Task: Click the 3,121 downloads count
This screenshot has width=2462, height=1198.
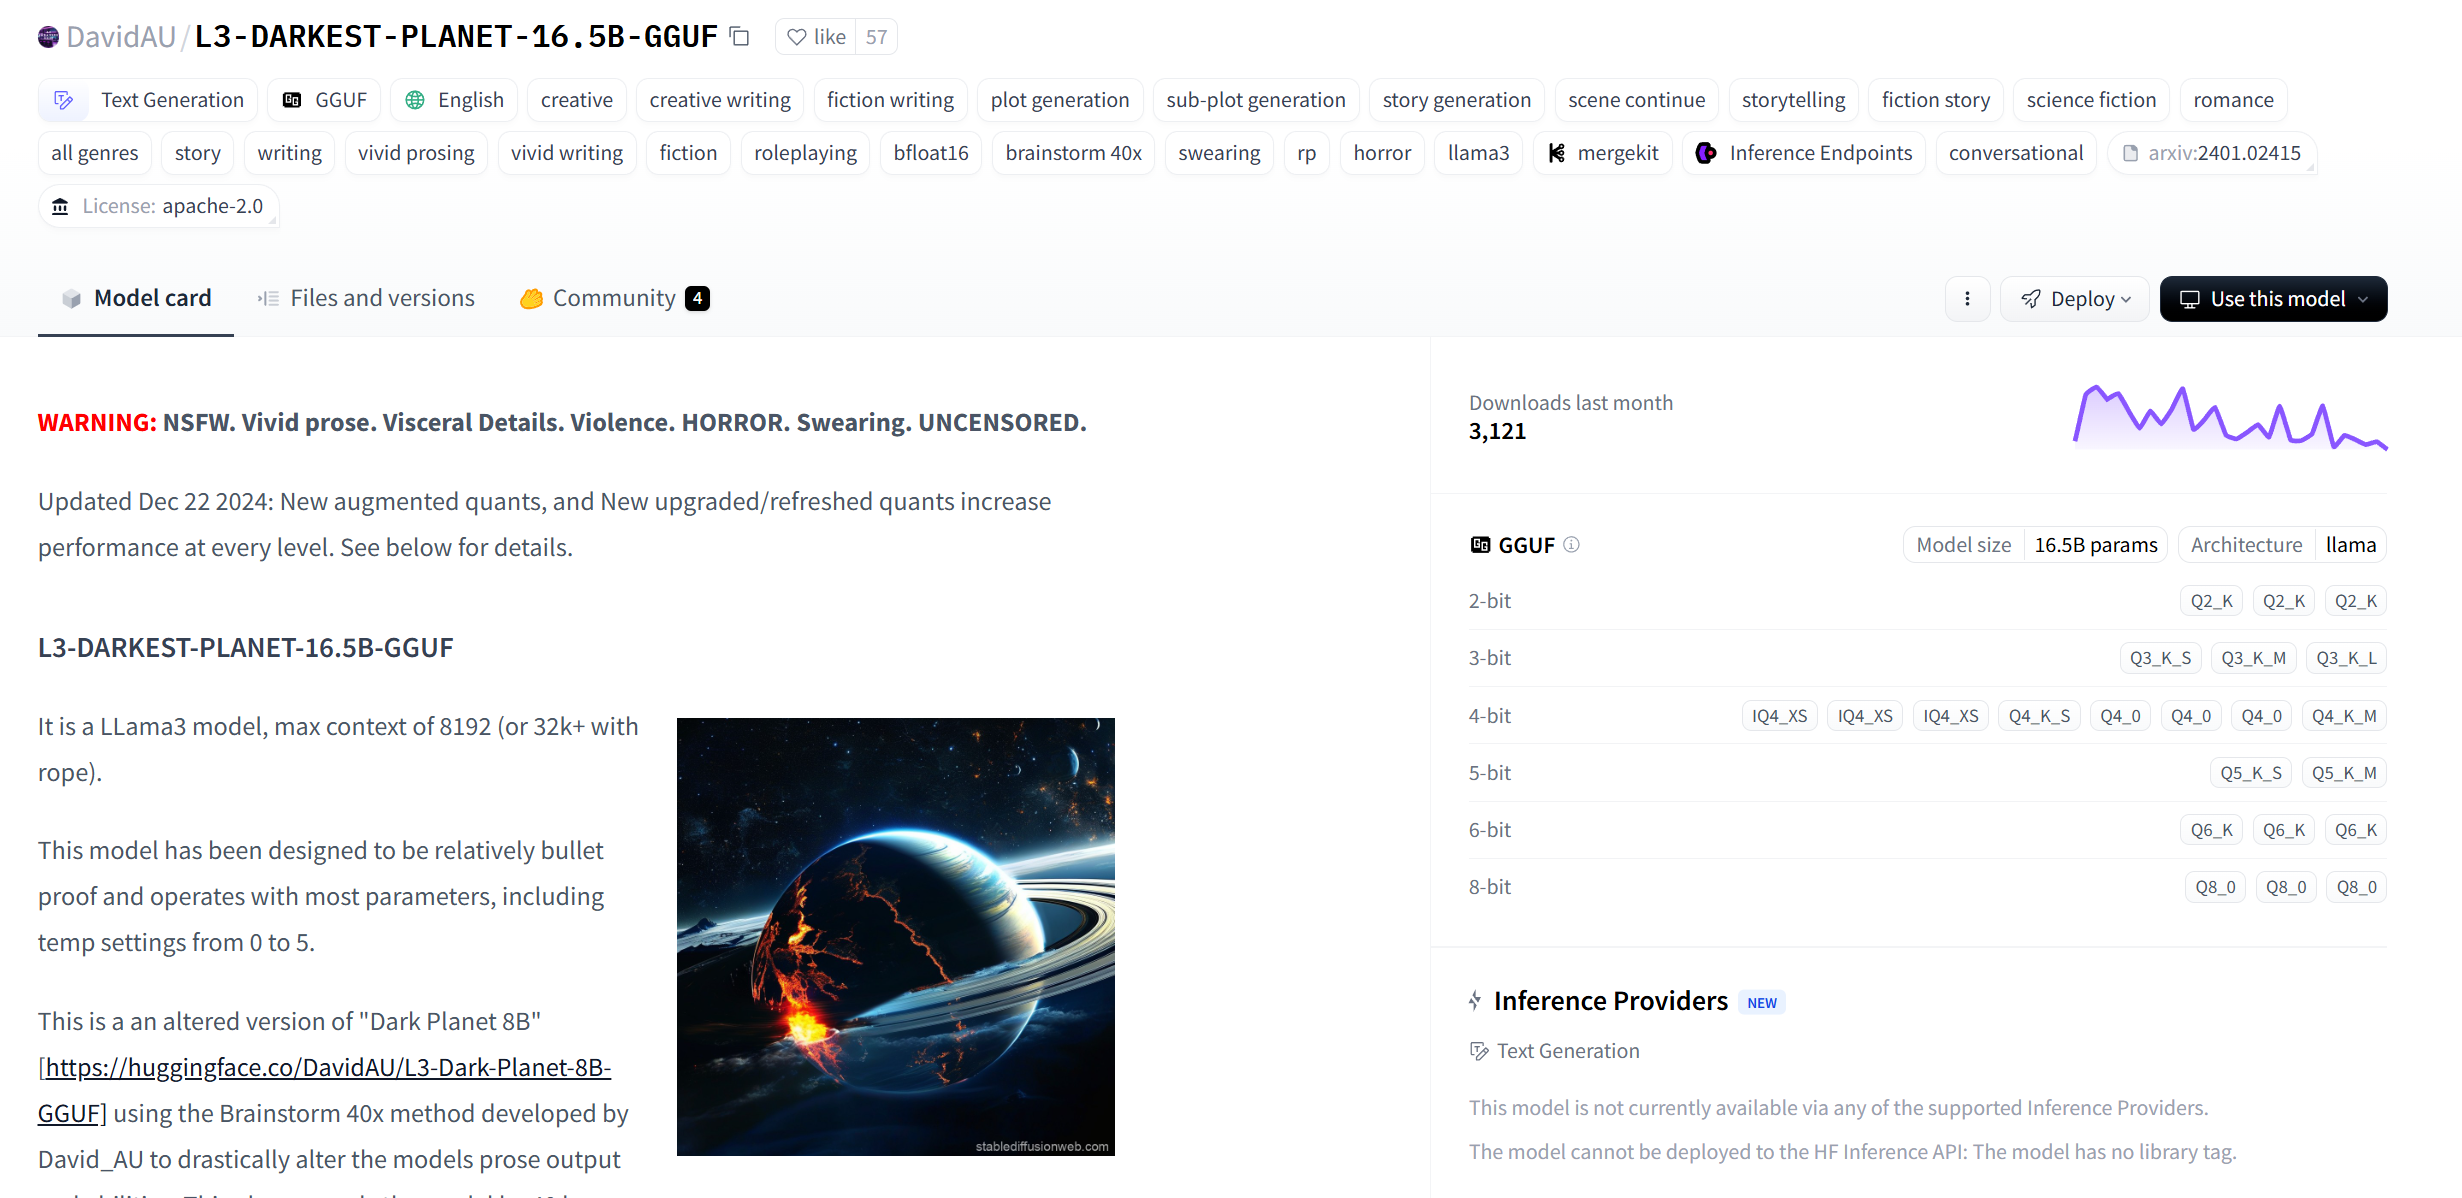Action: click(1497, 431)
